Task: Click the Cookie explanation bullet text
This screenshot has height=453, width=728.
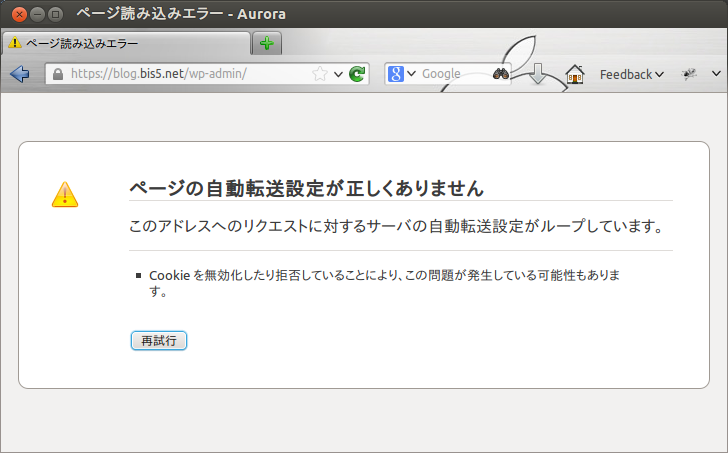Action: tap(384, 283)
